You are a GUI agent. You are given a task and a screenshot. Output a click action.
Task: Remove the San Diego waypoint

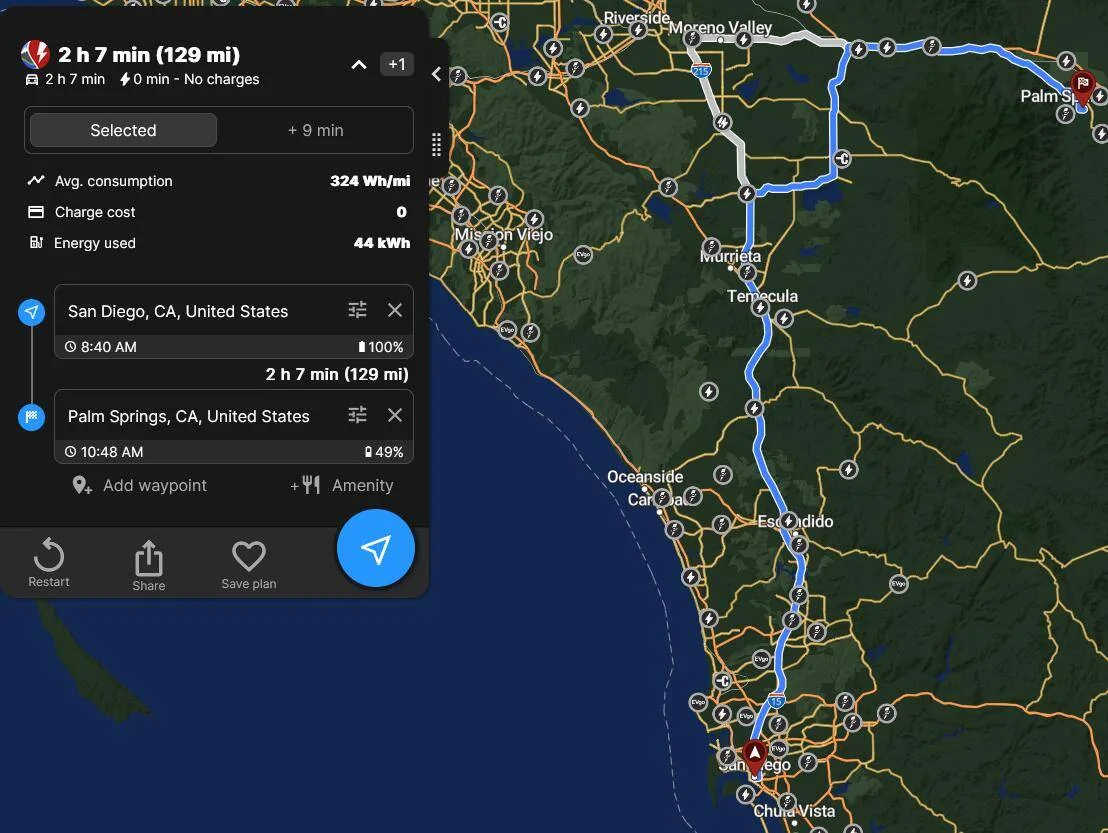(x=395, y=310)
